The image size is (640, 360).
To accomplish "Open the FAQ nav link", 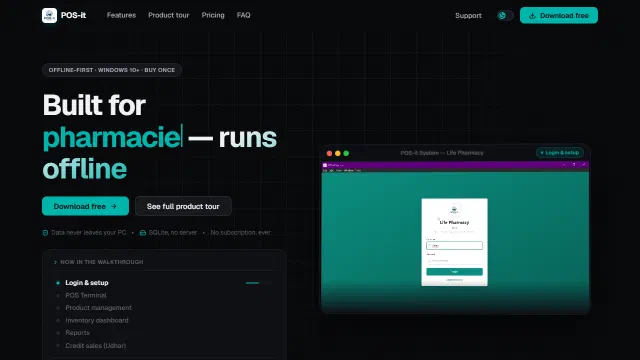I will pyautogui.click(x=243, y=15).
